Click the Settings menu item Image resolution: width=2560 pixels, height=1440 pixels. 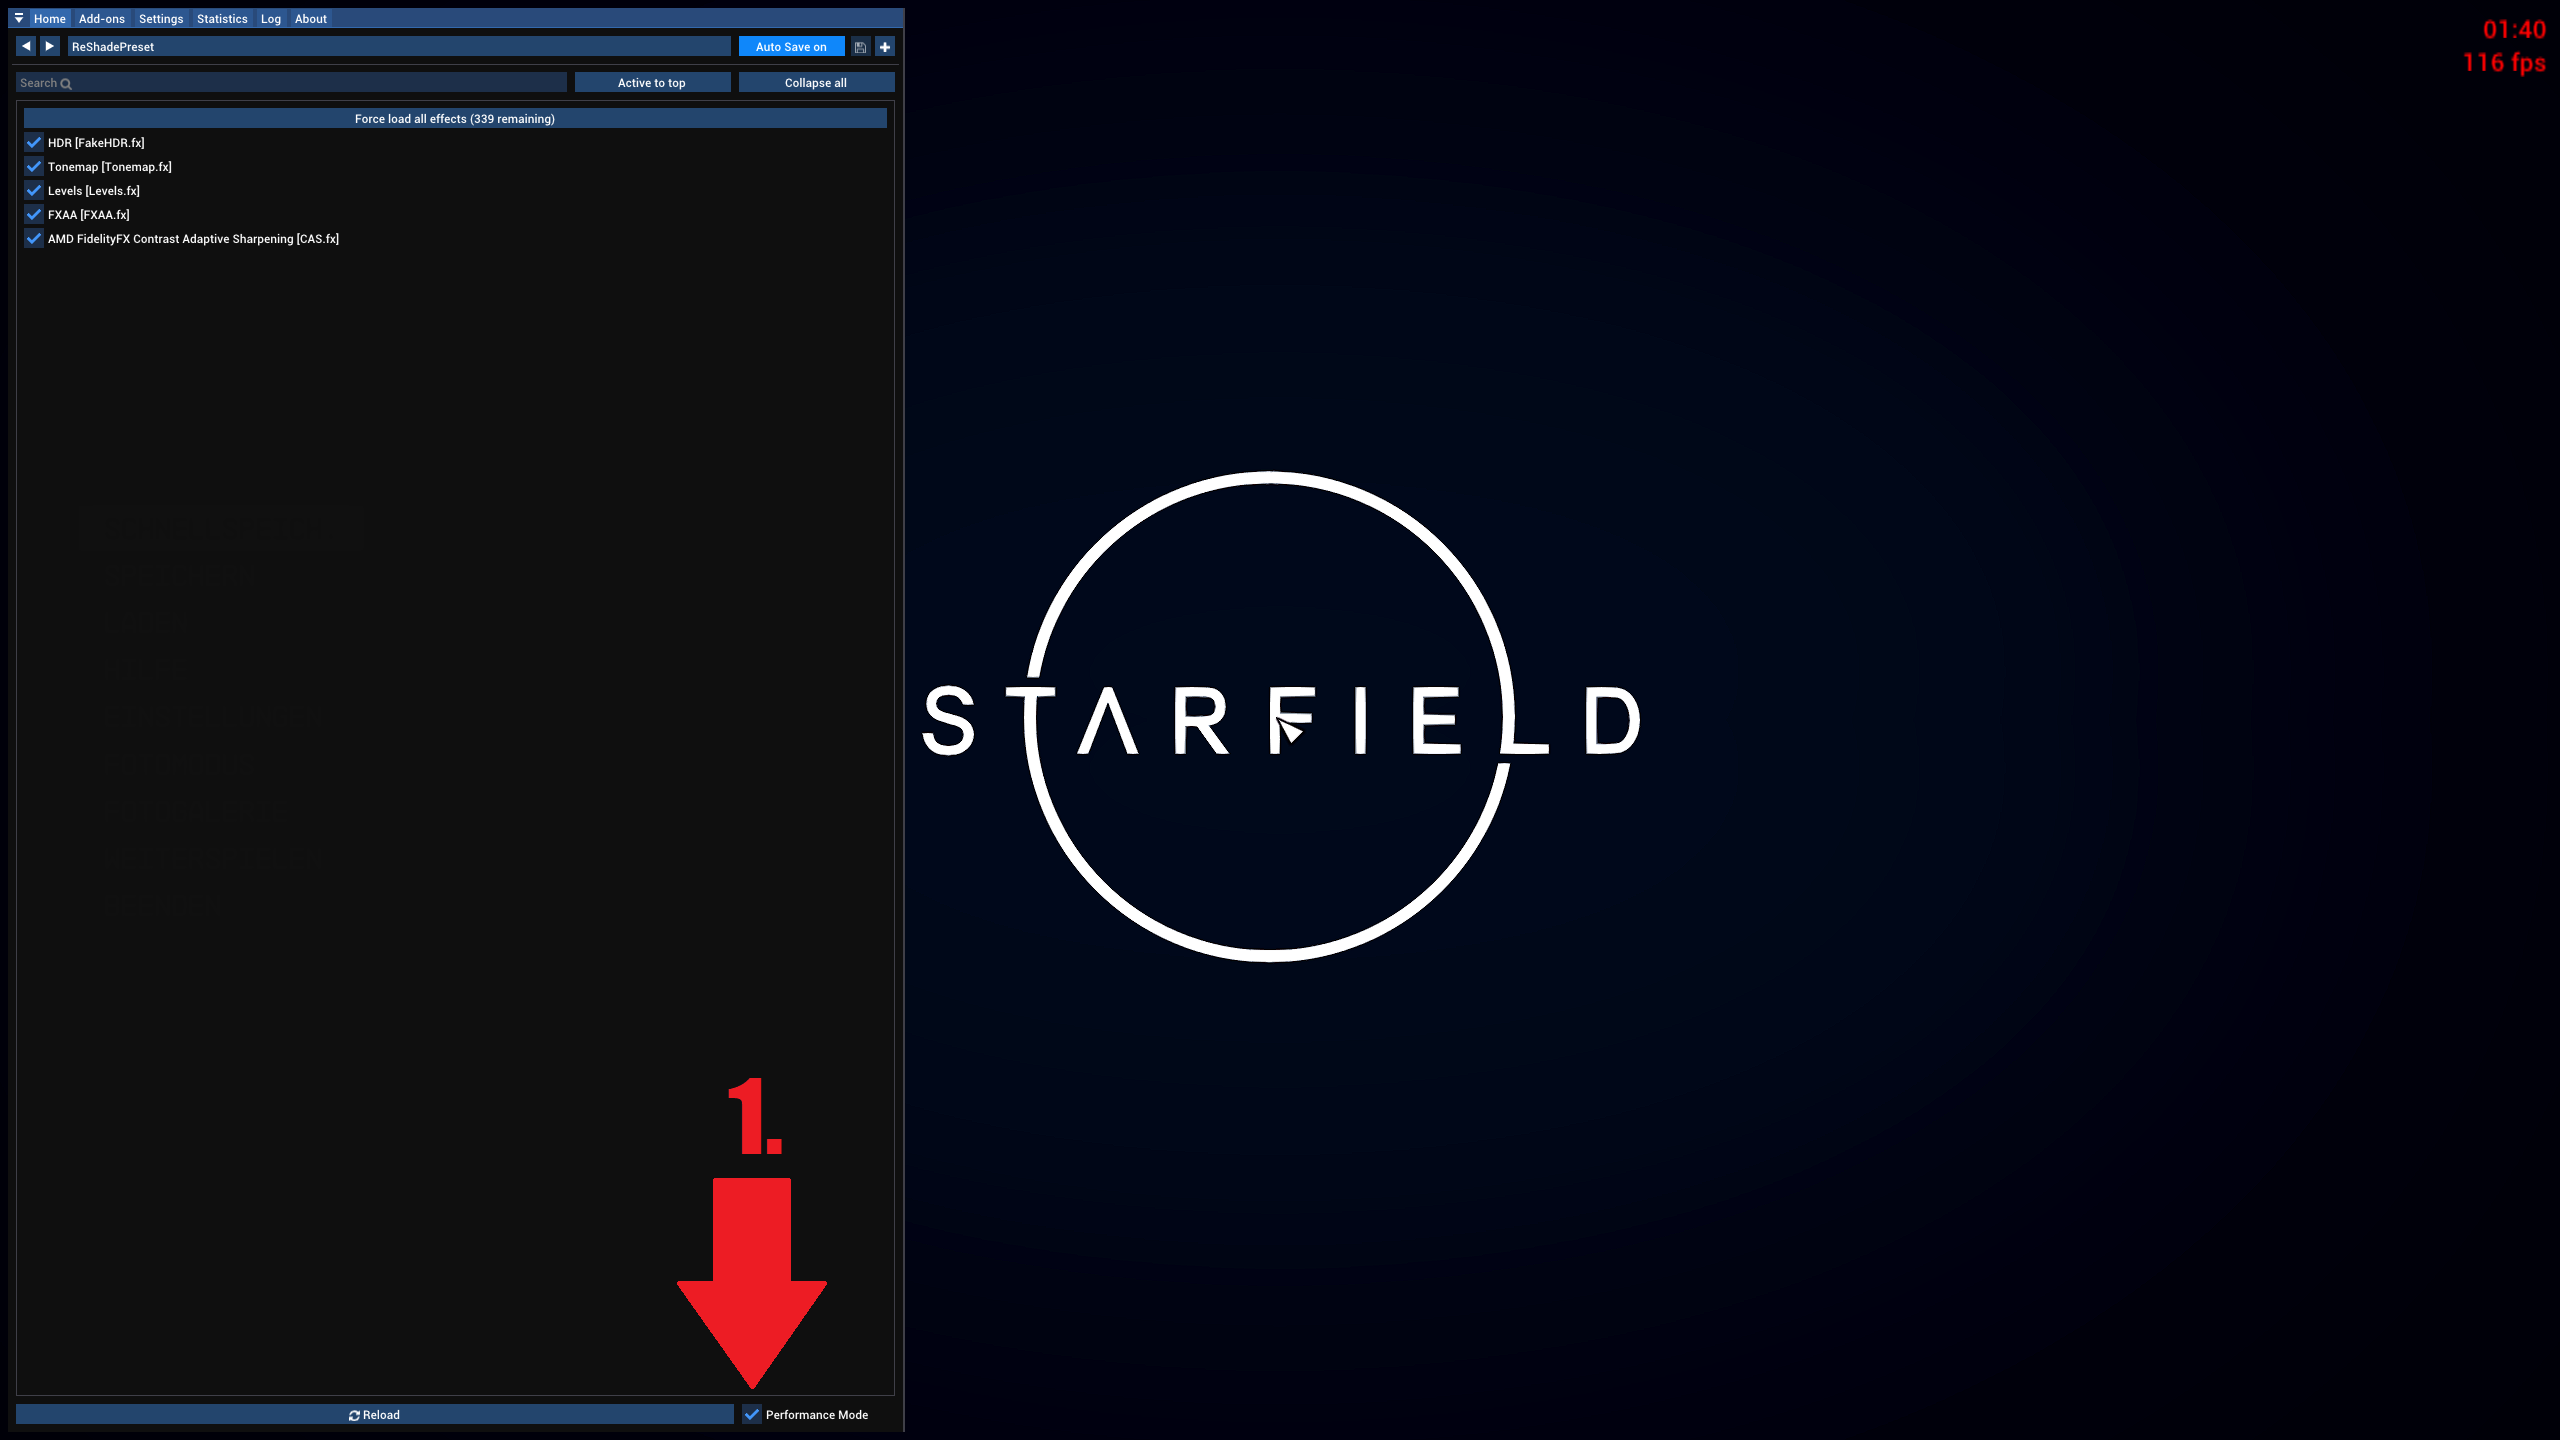point(160,18)
